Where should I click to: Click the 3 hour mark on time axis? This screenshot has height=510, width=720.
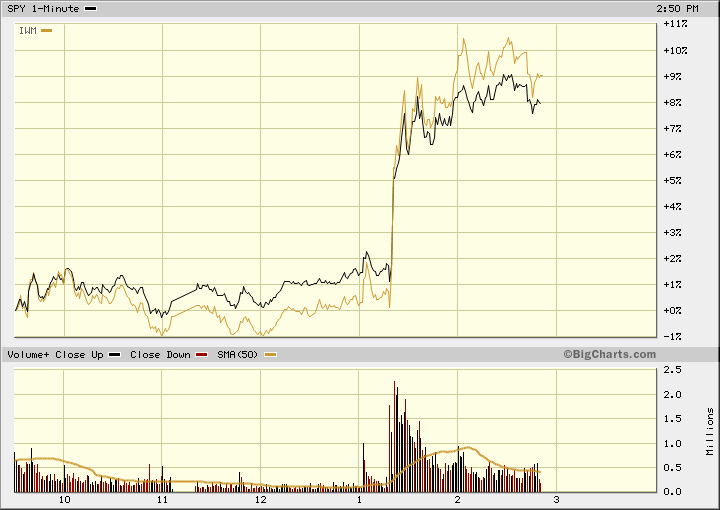(554, 499)
